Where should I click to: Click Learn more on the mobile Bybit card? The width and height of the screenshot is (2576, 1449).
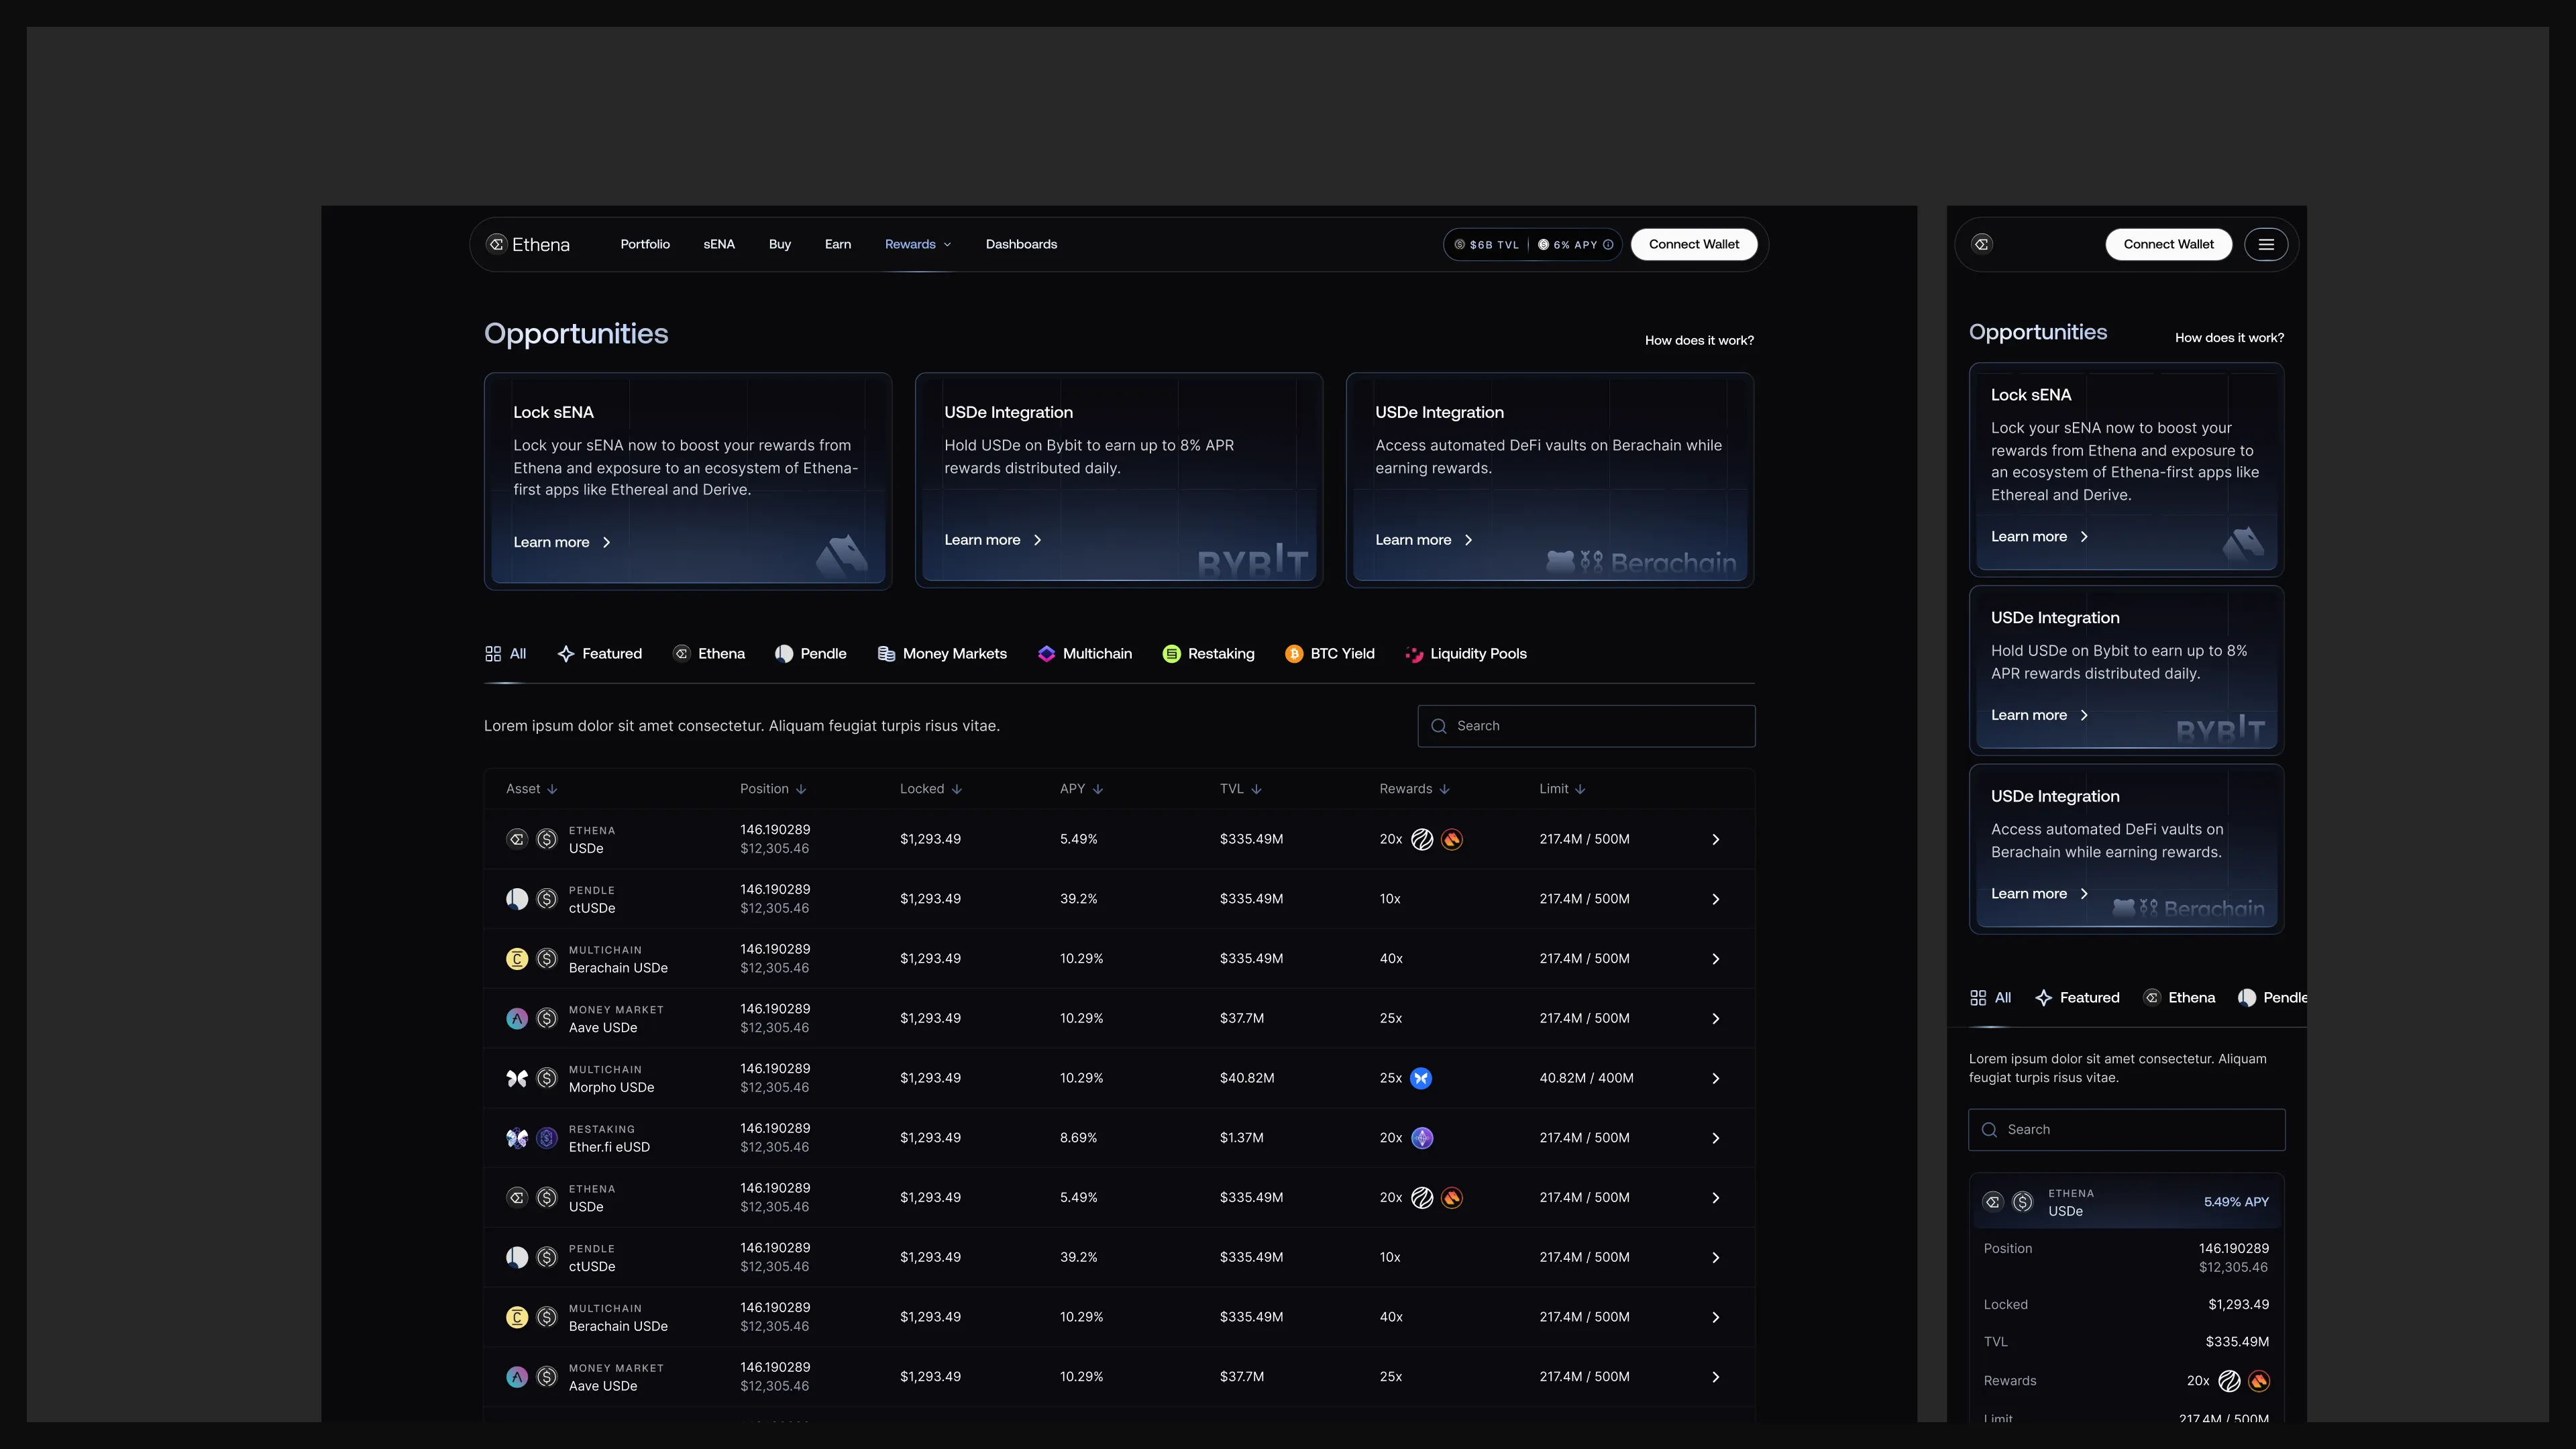pos(2040,715)
